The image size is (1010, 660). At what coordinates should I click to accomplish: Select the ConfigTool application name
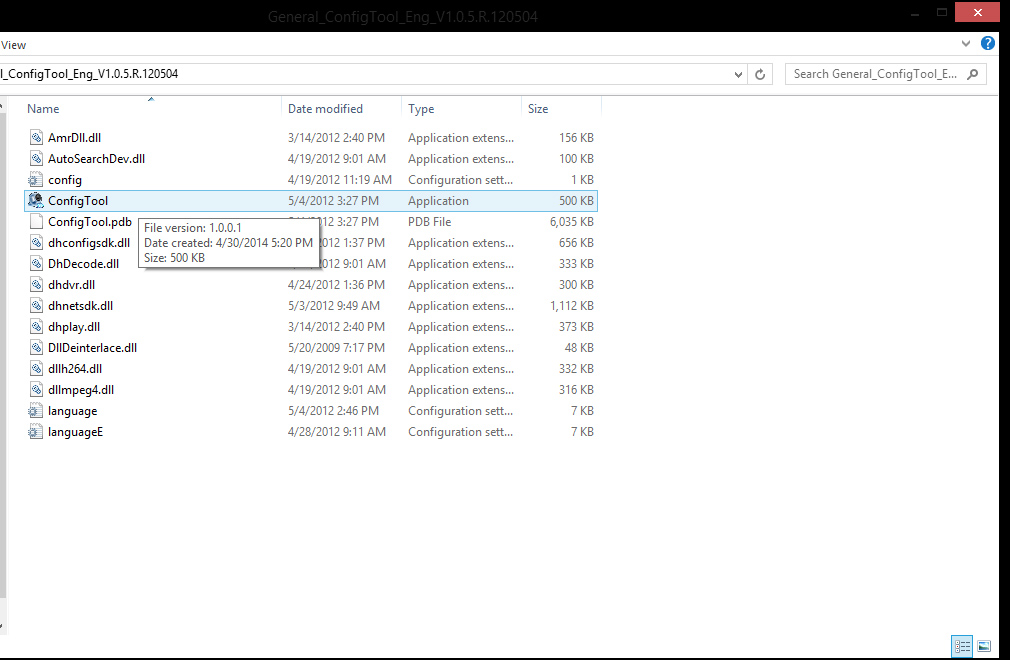click(x=78, y=201)
